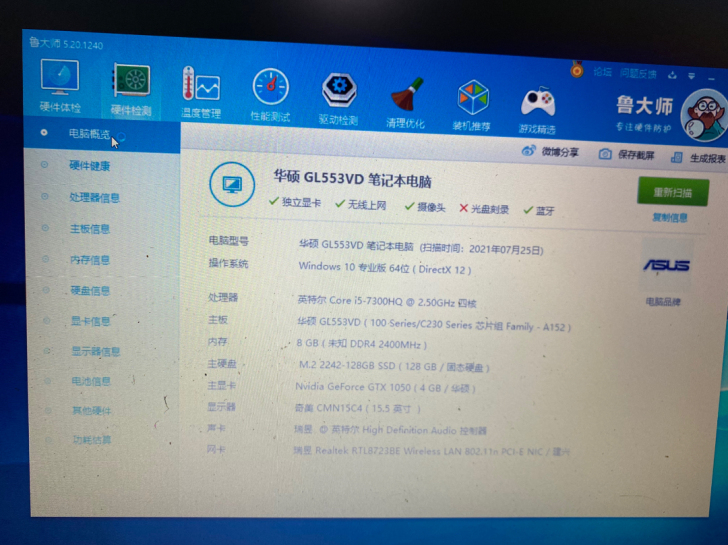Viewport: 728px width, 545px height.
Task: Click 生成报表 generate report
Action: click(707, 158)
